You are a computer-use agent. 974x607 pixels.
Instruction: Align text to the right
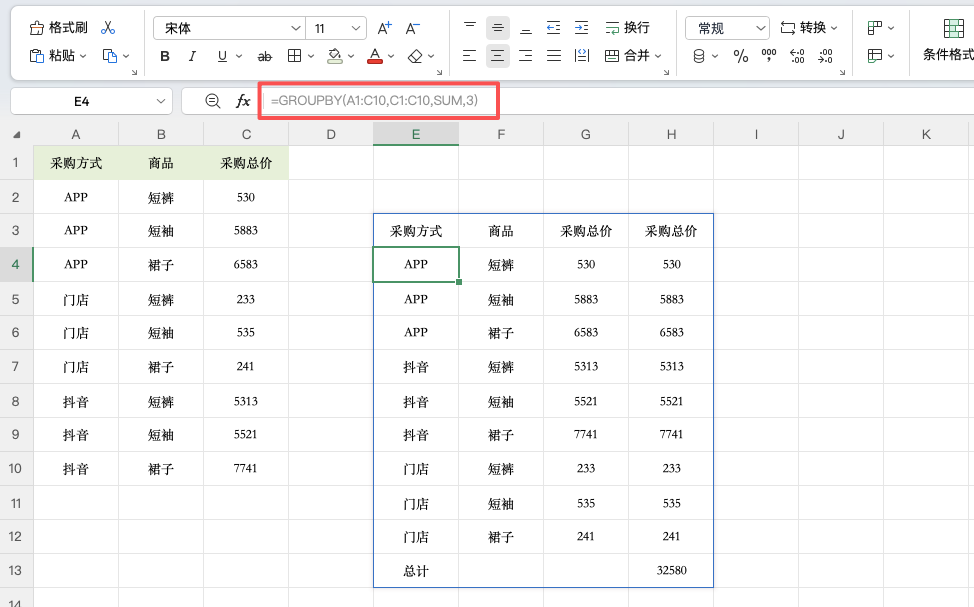coord(526,56)
